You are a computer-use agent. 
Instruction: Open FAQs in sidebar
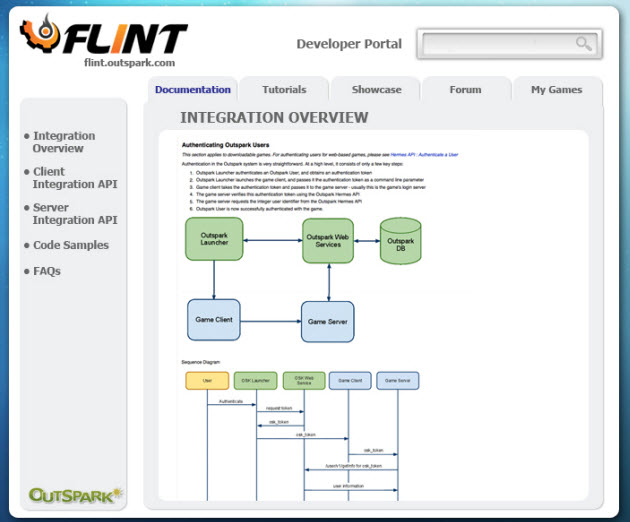47,271
